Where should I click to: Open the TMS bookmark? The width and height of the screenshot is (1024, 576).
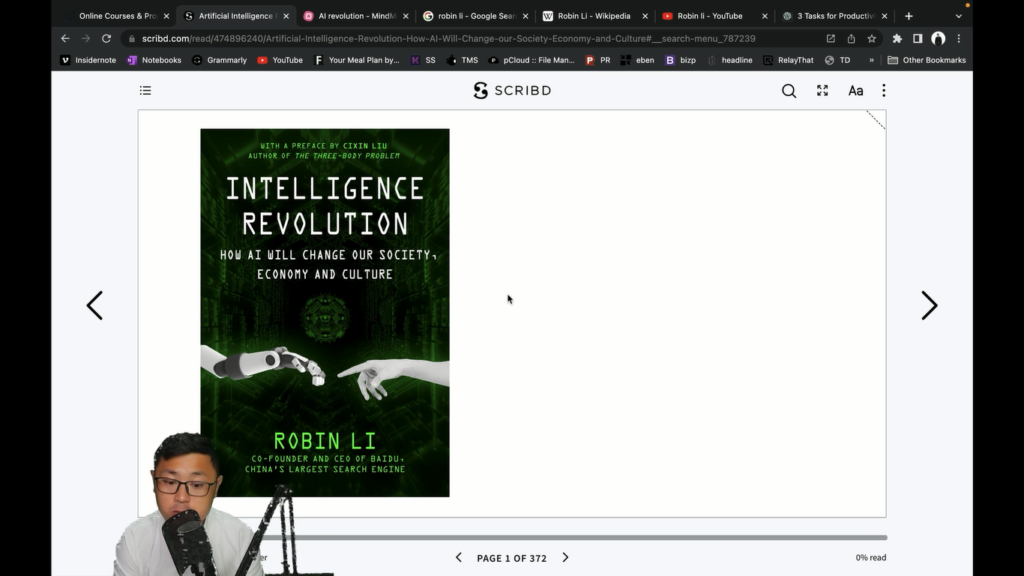click(x=462, y=60)
